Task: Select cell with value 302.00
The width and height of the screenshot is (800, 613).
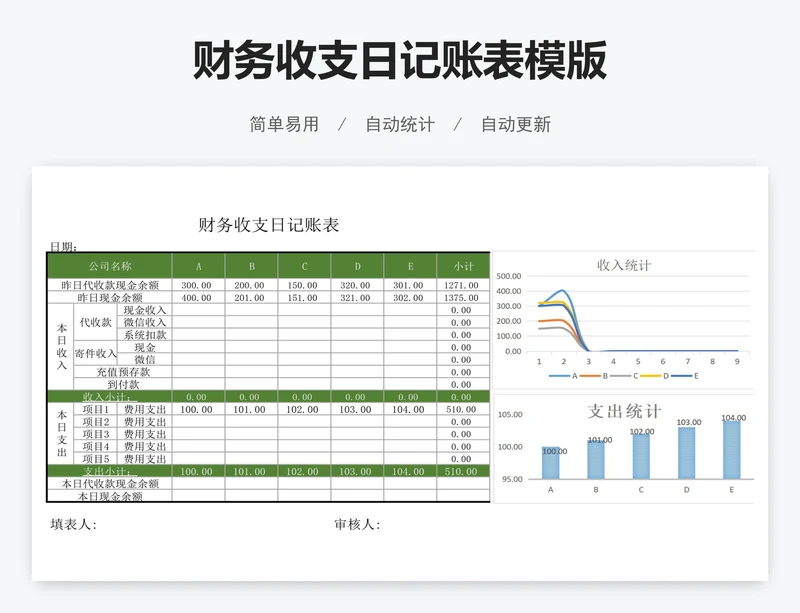Action: click(x=410, y=298)
